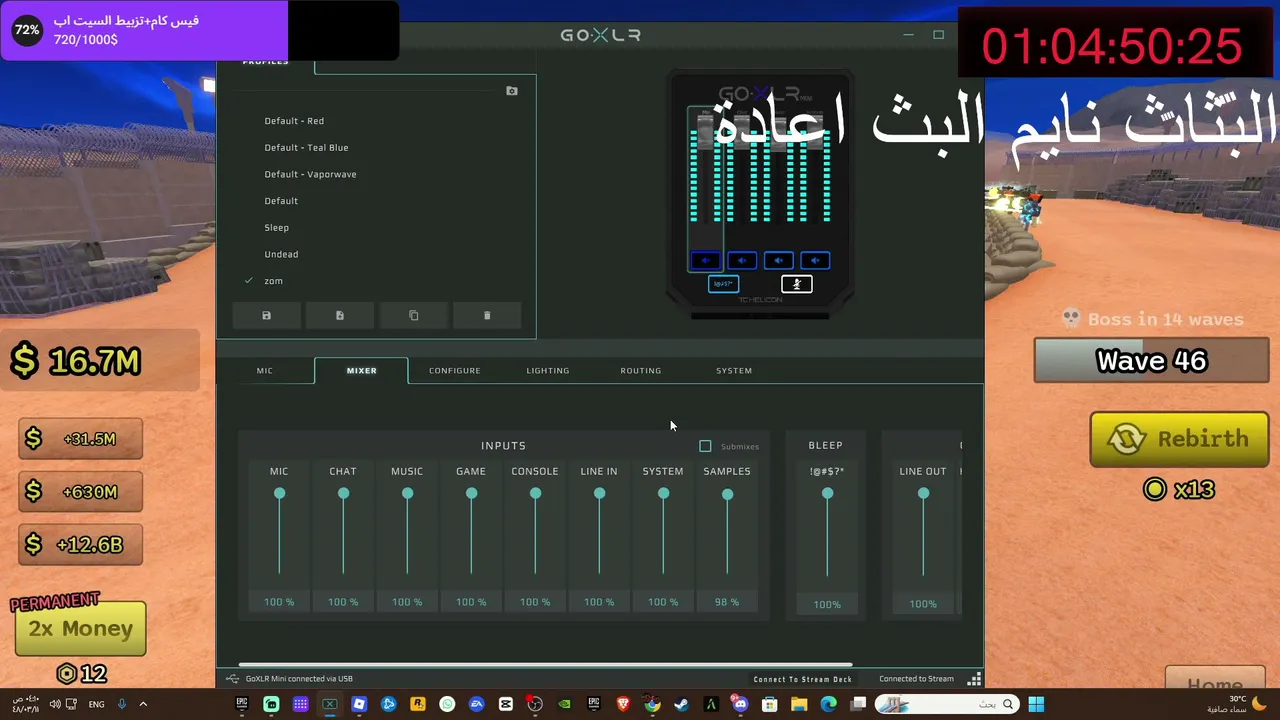Open Rockstar Games Launcher from the taskbar

(418, 704)
